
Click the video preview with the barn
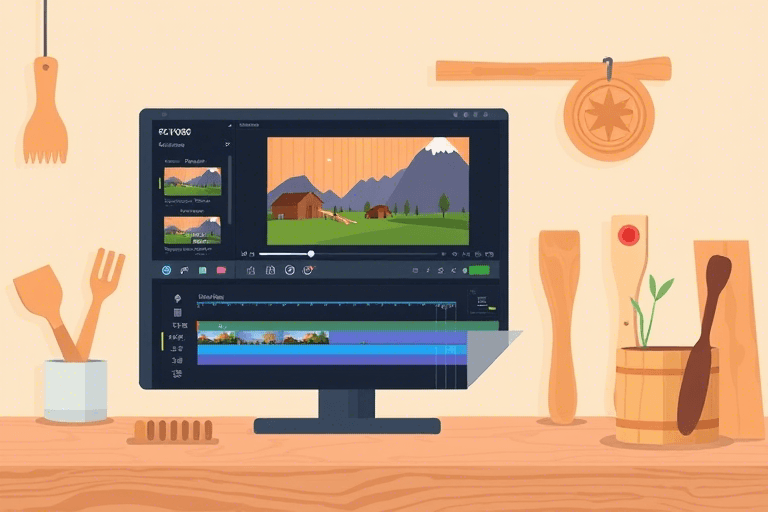click(x=367, y=190)
